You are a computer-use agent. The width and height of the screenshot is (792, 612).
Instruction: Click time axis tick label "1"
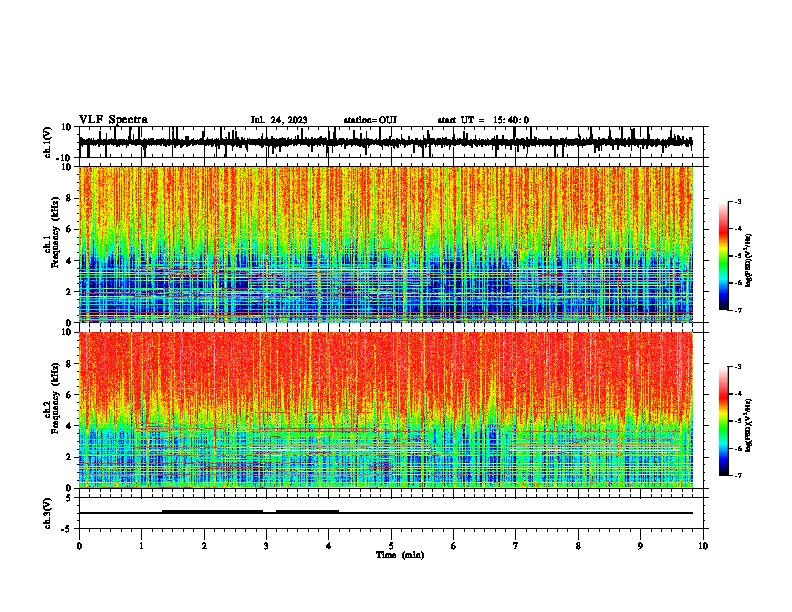click(141, 546)
